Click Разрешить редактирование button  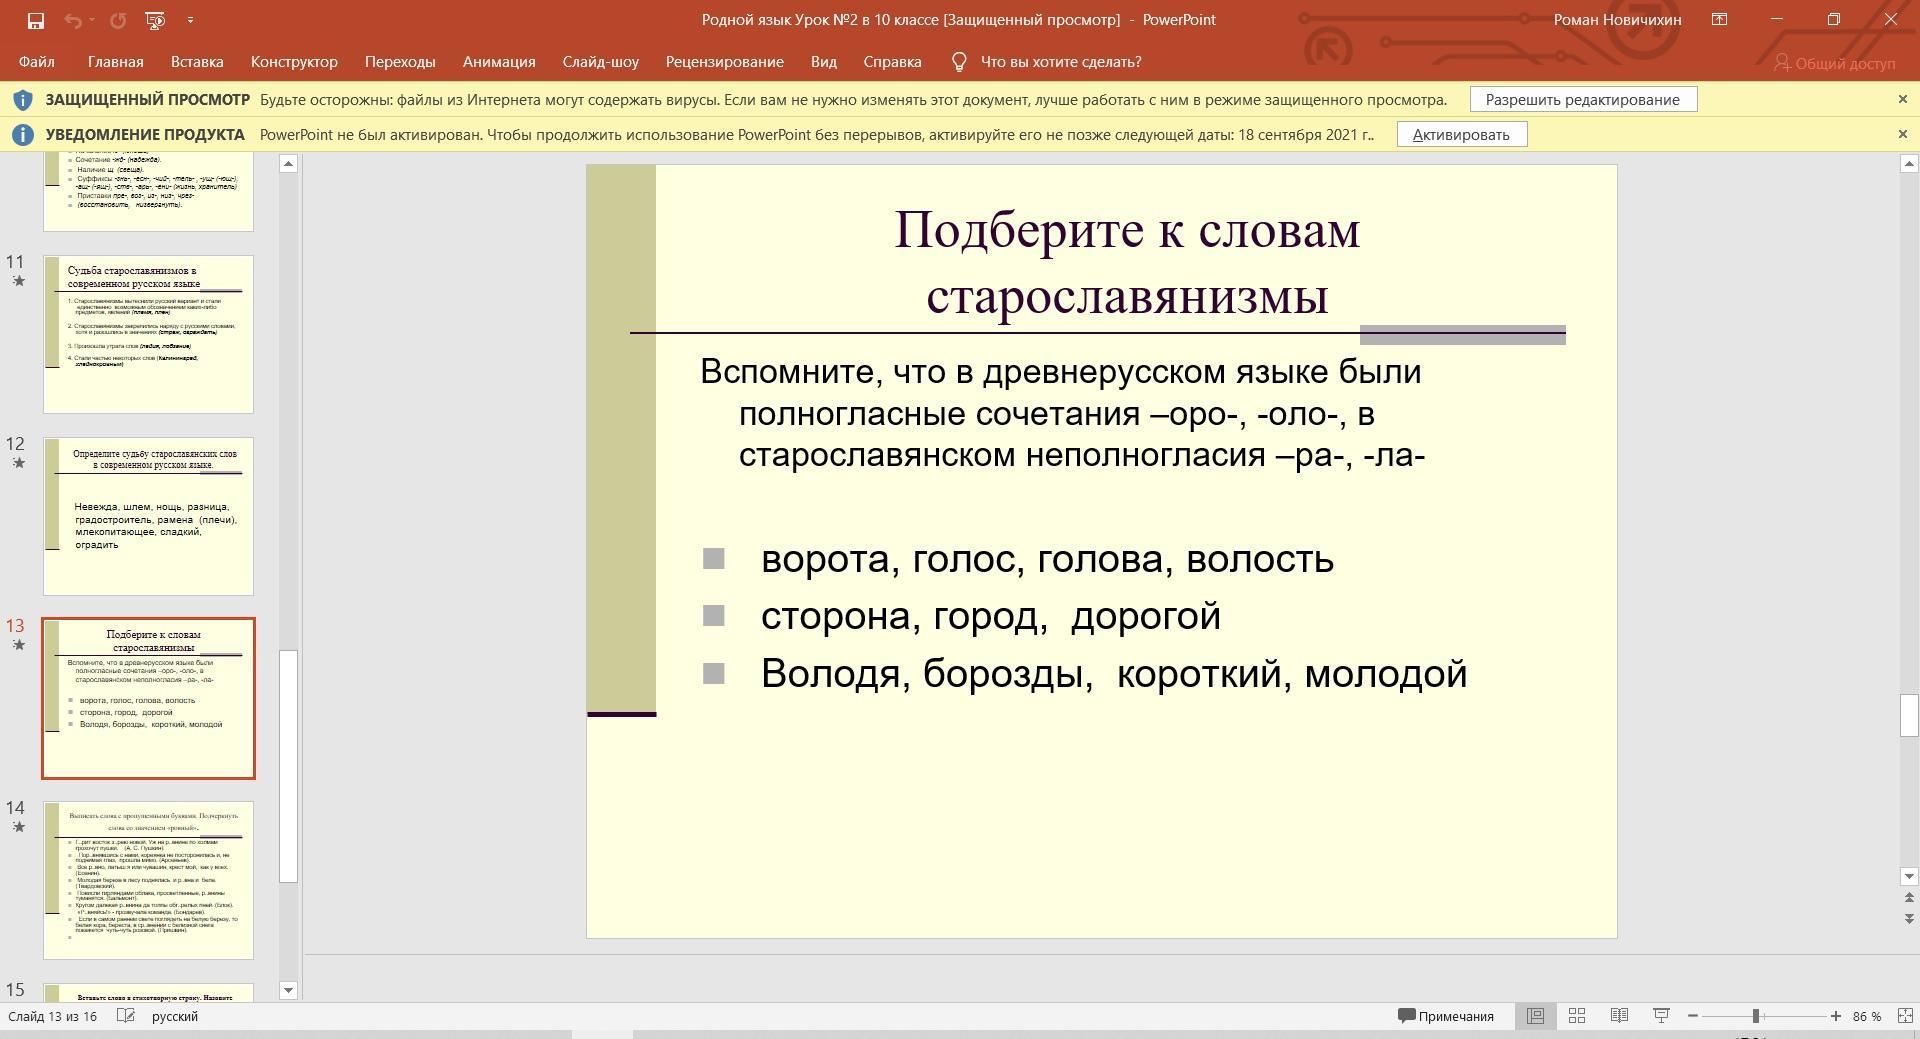[1582, 100]
